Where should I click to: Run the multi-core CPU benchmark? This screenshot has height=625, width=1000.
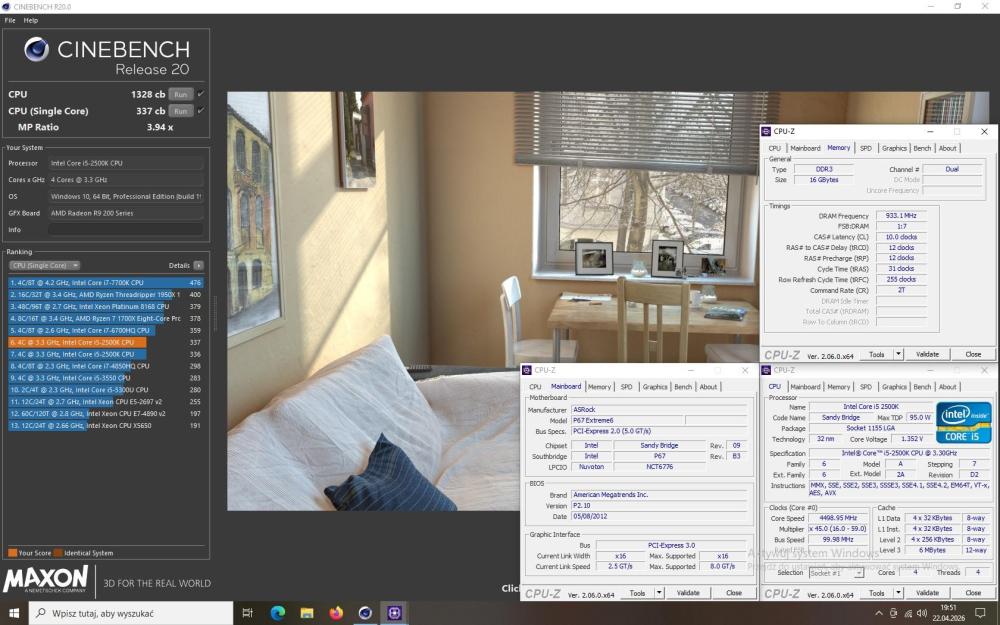180,94
